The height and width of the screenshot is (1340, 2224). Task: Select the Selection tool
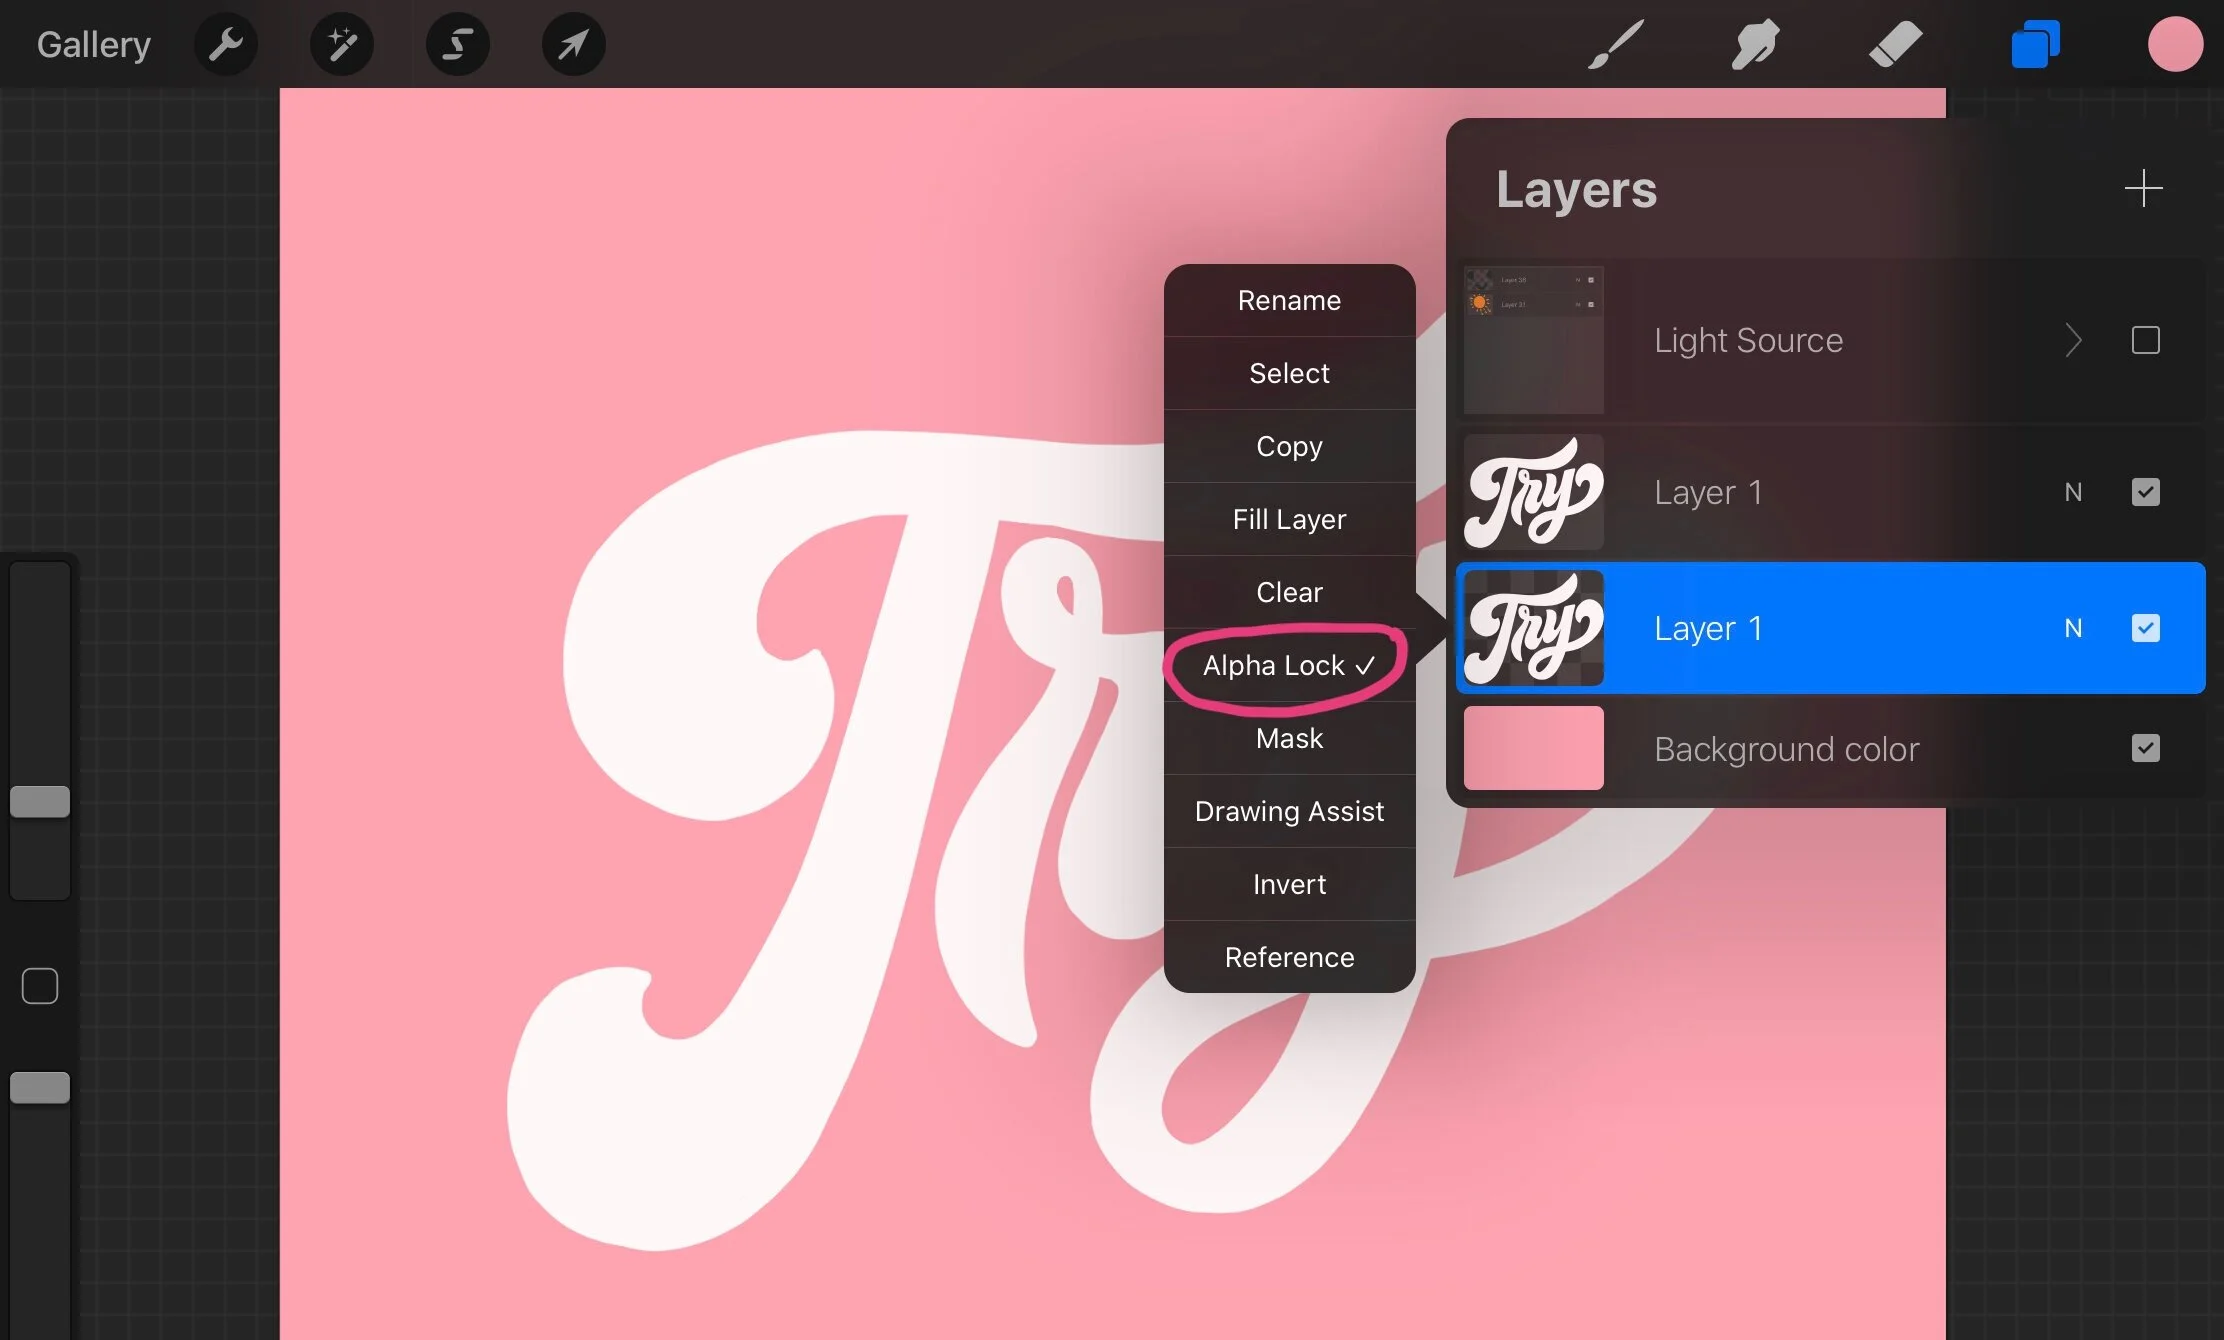458,43
